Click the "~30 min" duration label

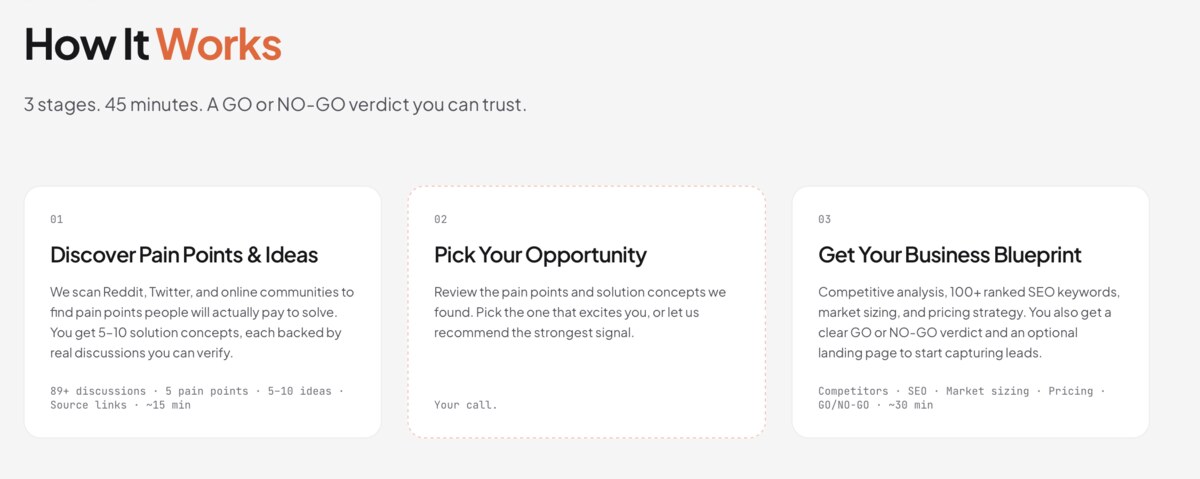pyautogui.click(x=910, y=405)
